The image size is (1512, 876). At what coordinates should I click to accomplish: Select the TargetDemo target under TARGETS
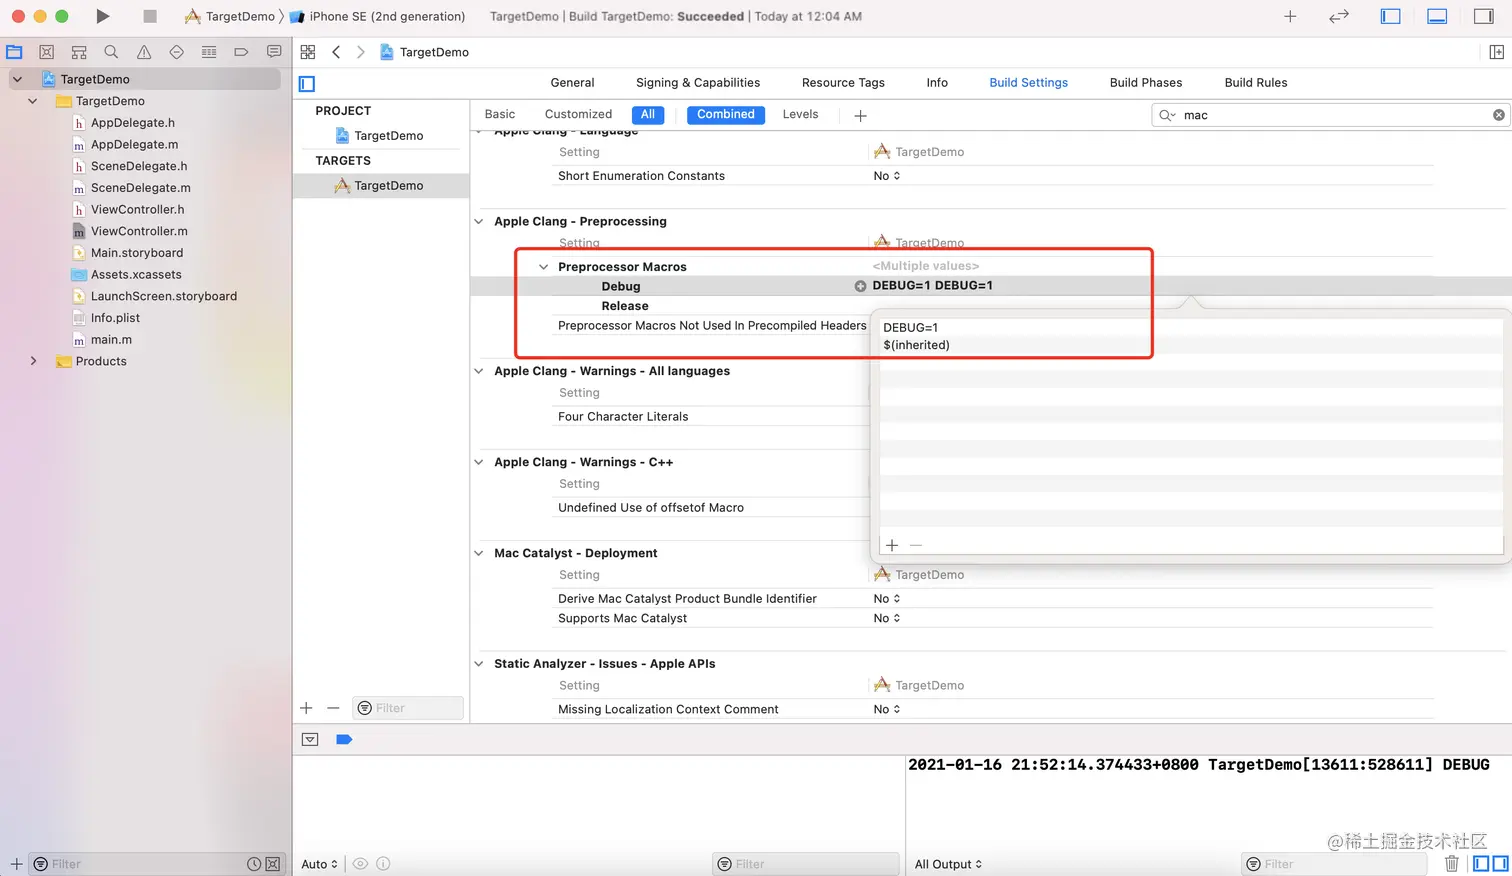click(x=380, y=185)
